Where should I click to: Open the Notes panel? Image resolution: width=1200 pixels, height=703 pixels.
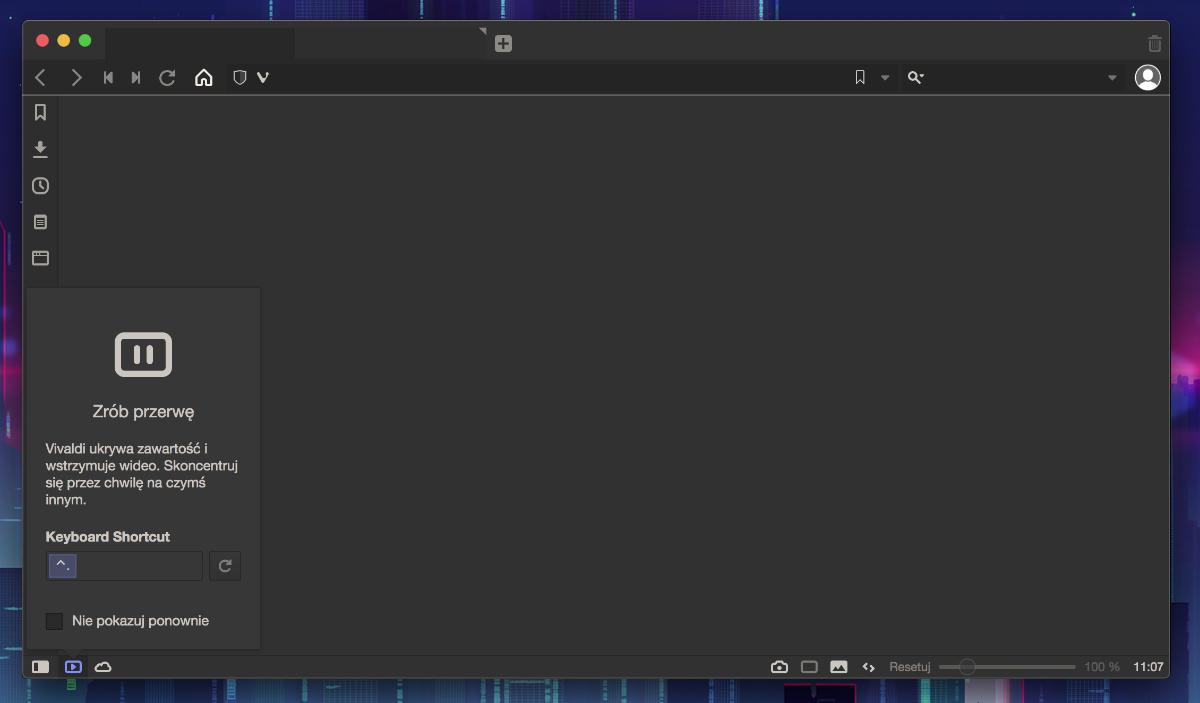pos(40,222)
